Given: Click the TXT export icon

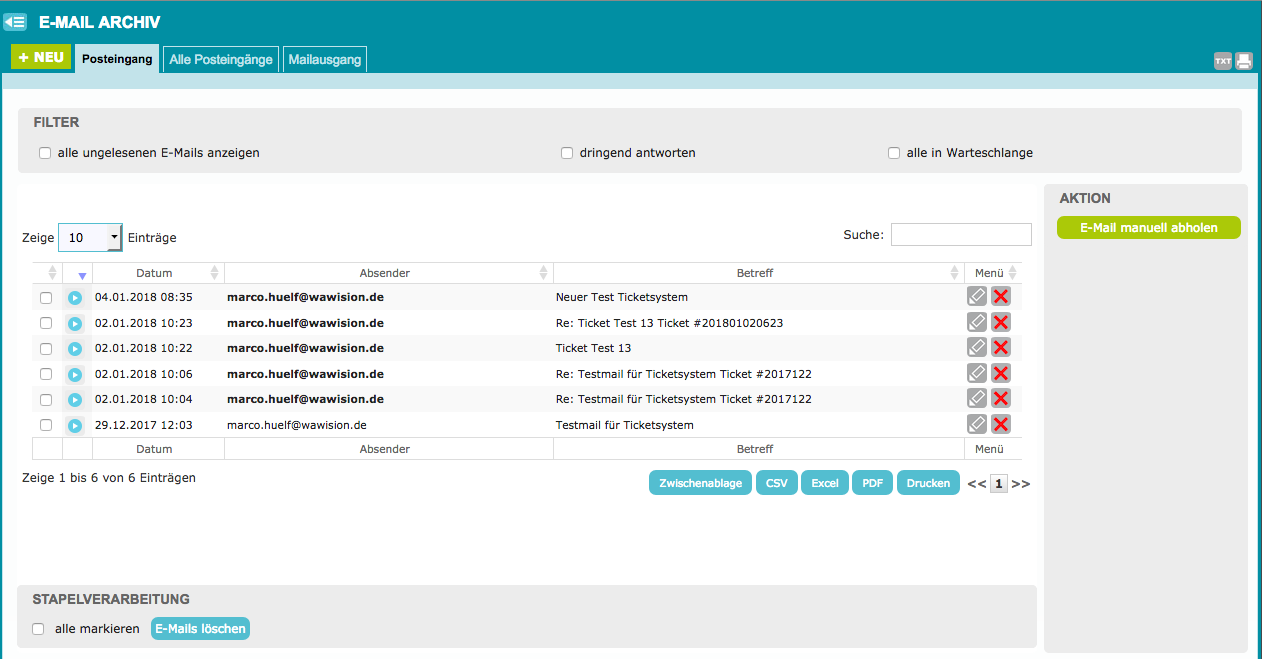Looking at the screenshot, I should pos(1222,61).
